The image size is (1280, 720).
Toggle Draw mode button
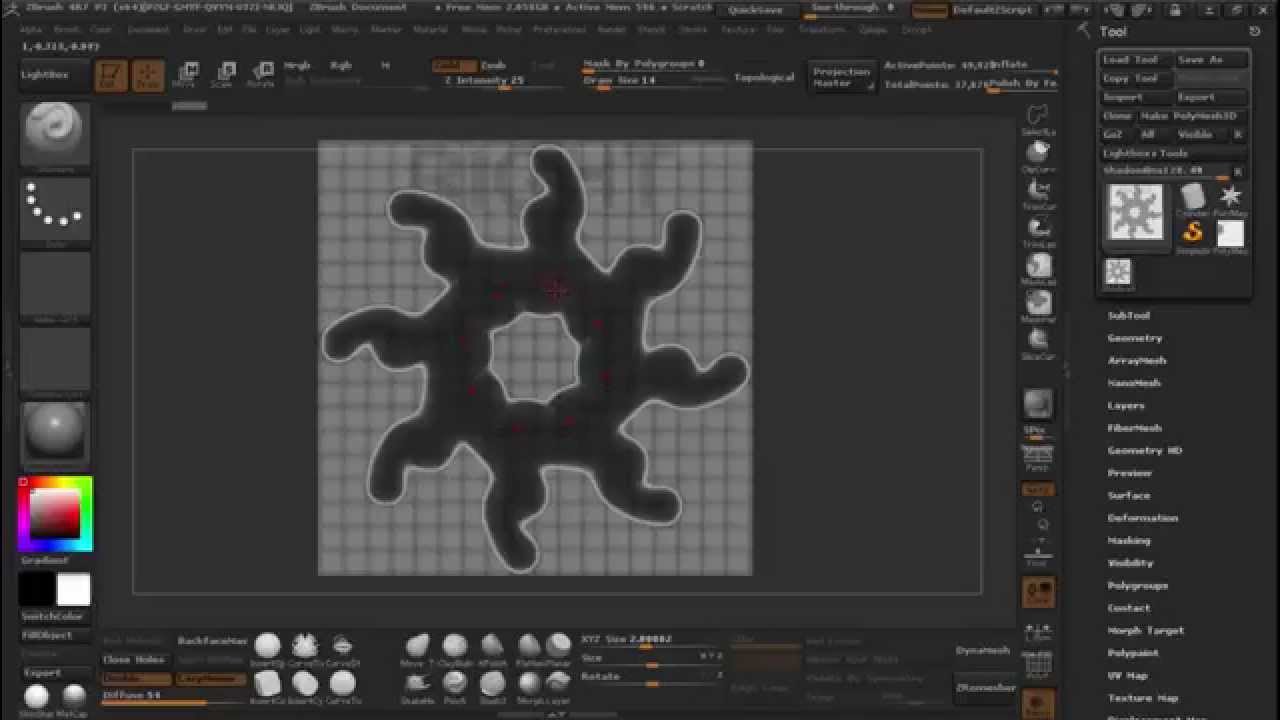[148, 76]
